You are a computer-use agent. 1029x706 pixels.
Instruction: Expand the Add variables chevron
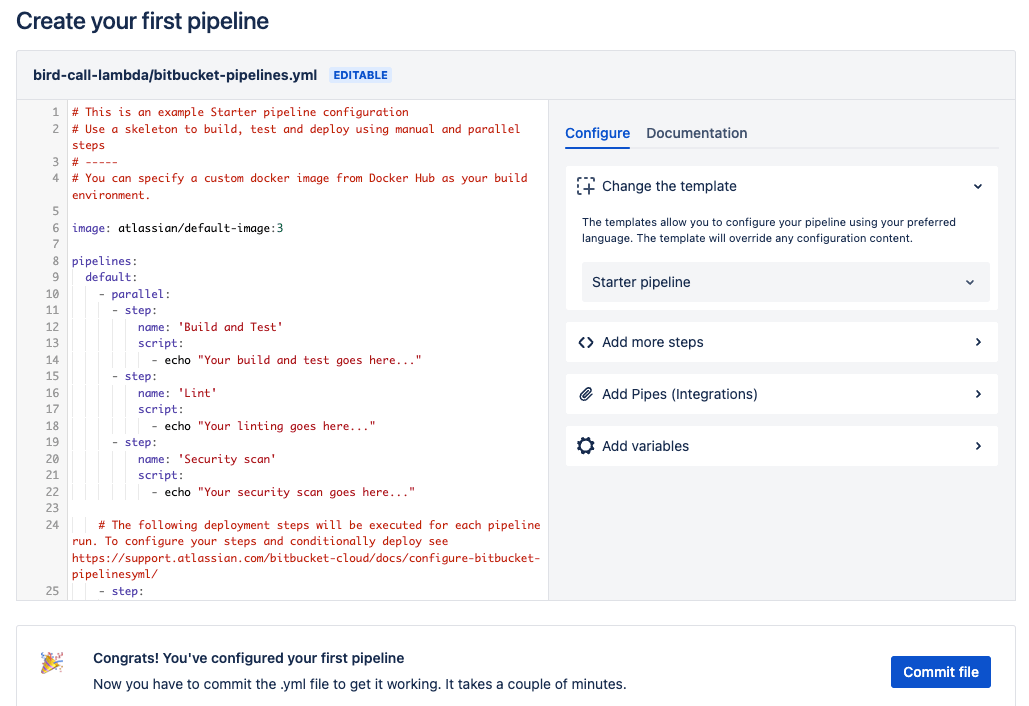tap(978, 446)
